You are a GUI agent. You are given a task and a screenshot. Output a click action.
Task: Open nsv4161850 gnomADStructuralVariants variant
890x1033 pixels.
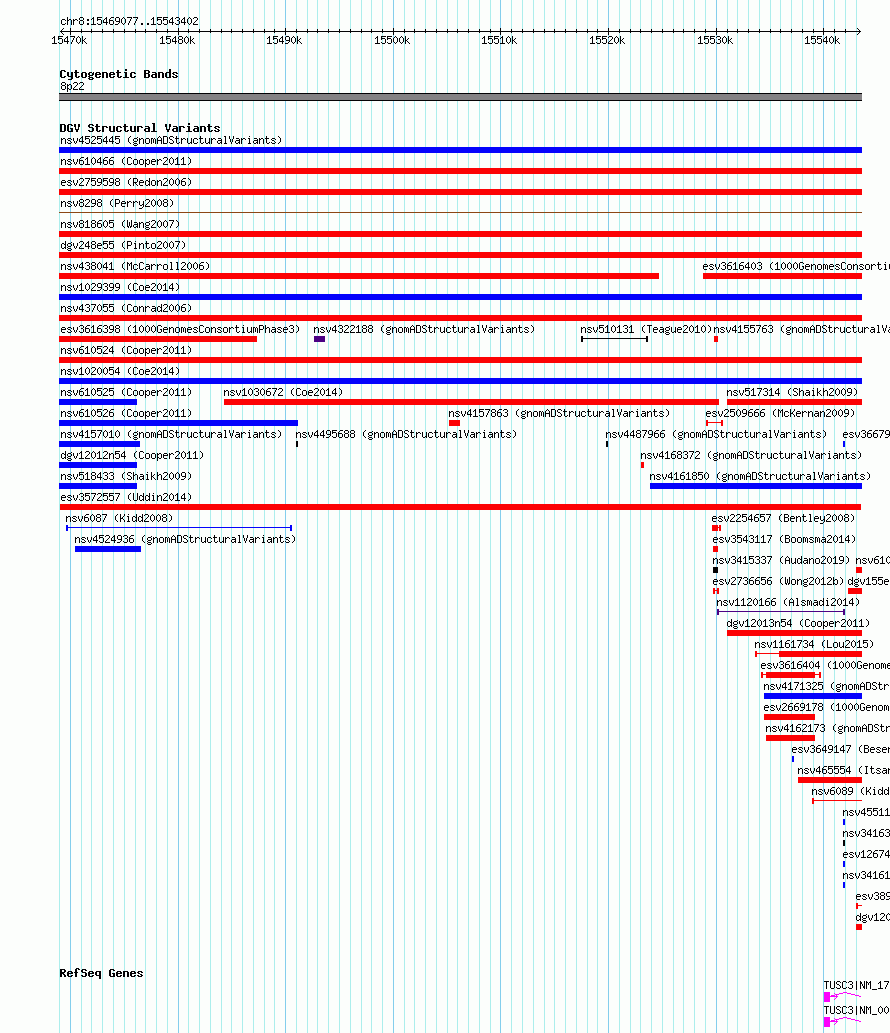pos(760,478)
